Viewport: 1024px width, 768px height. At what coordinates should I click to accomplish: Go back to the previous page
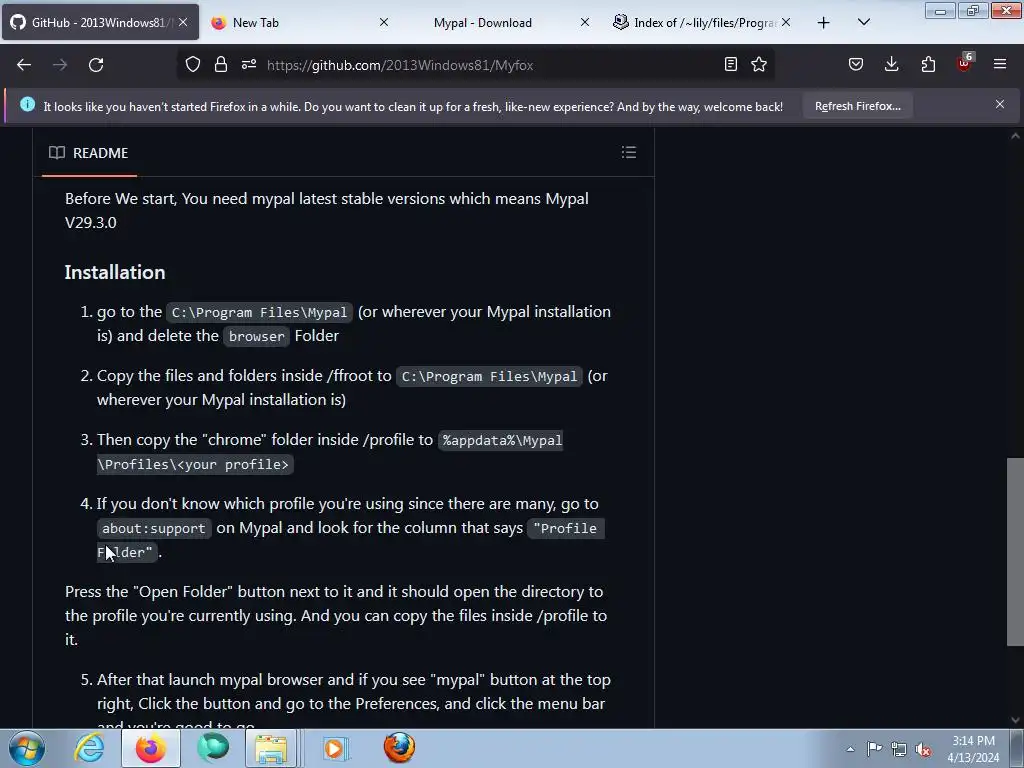pos(24,65)
